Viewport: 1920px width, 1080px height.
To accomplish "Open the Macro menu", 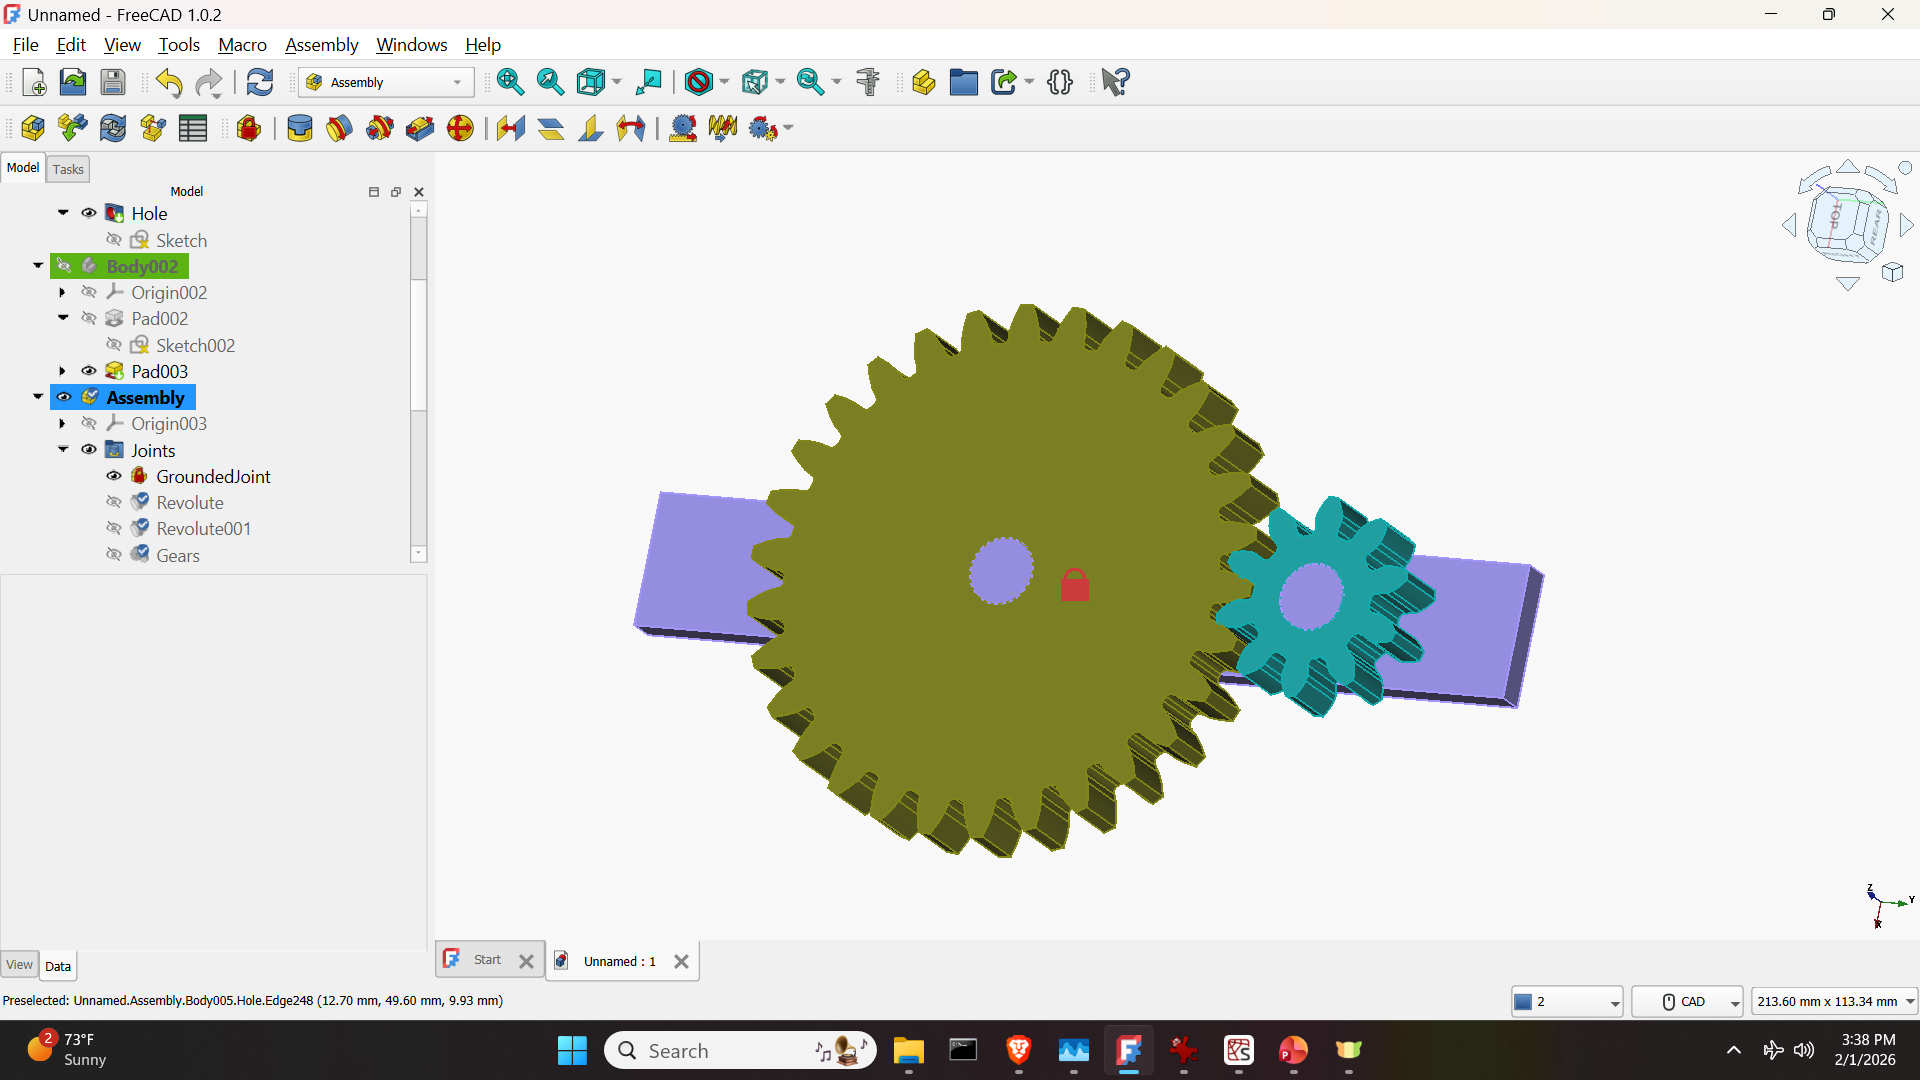I will click(x=242, y=45).
